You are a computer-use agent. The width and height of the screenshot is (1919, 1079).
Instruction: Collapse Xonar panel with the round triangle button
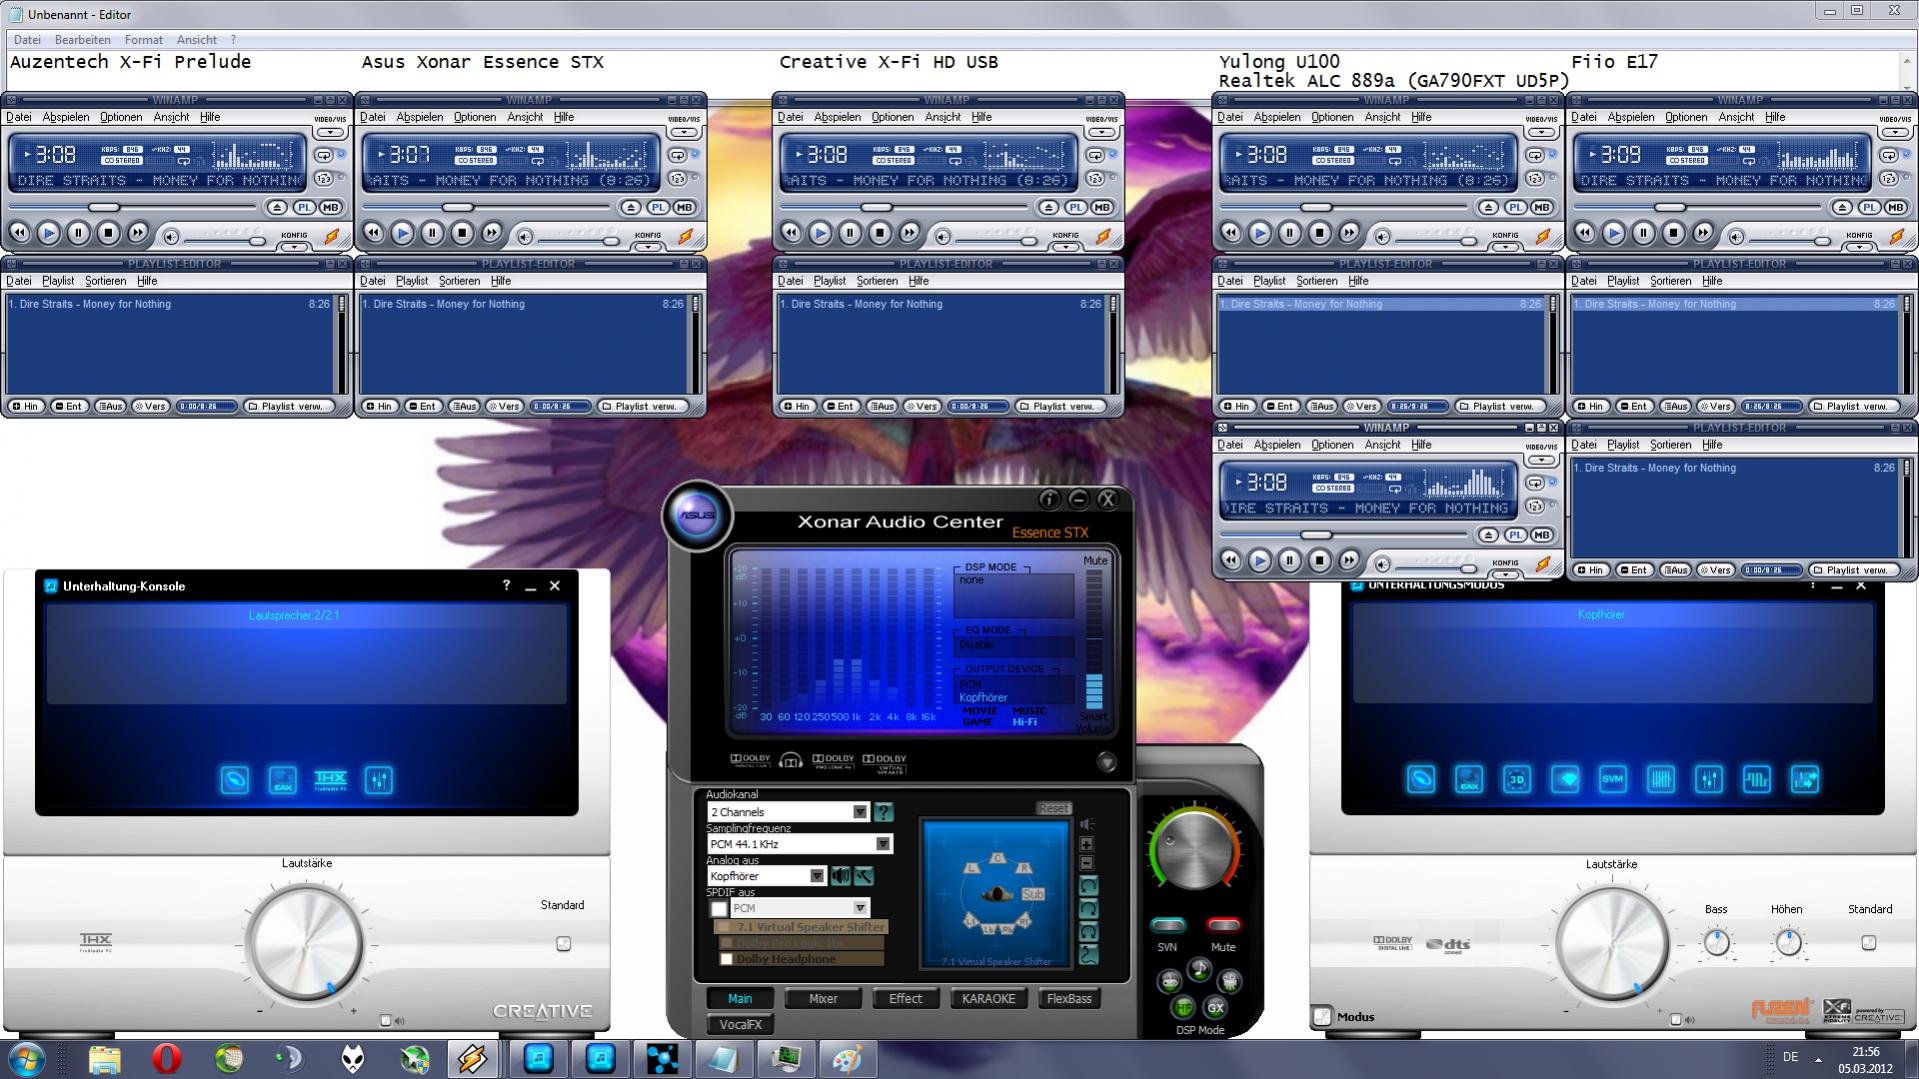click(x=1106, y=762)
